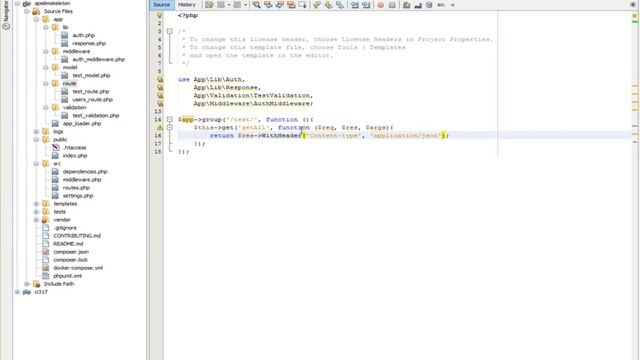Select test_validation.php file
640x360 pixels.
point(96,116)
